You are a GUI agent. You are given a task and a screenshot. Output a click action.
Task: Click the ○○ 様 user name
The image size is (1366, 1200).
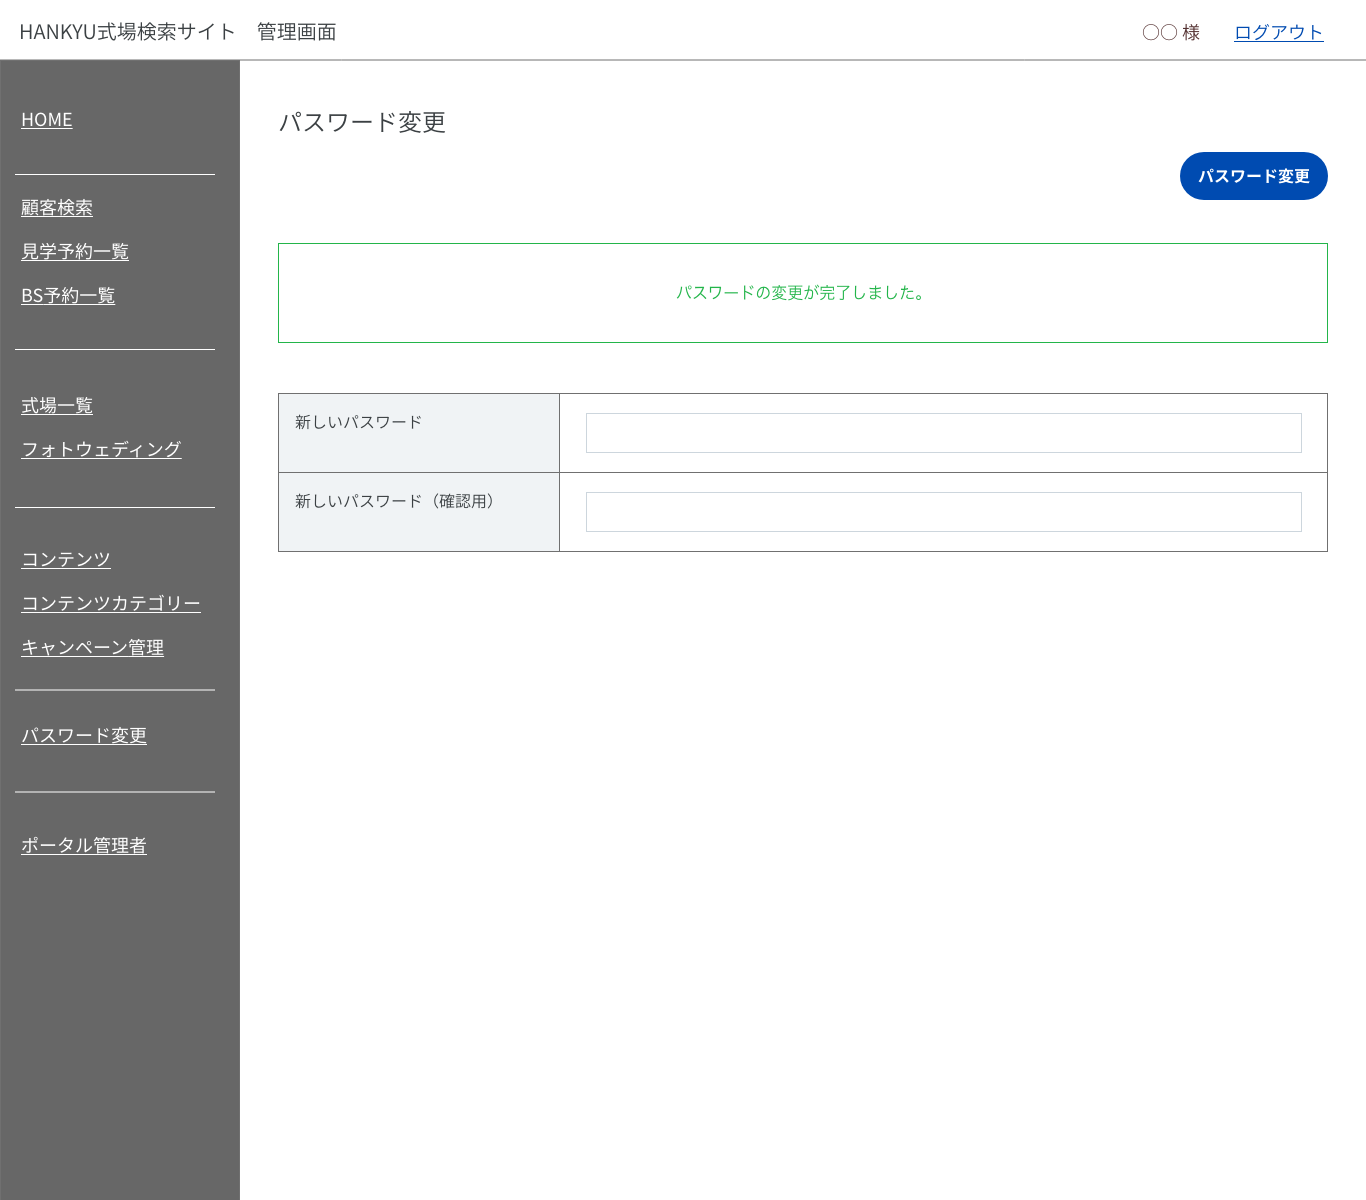pos(1170,33)
